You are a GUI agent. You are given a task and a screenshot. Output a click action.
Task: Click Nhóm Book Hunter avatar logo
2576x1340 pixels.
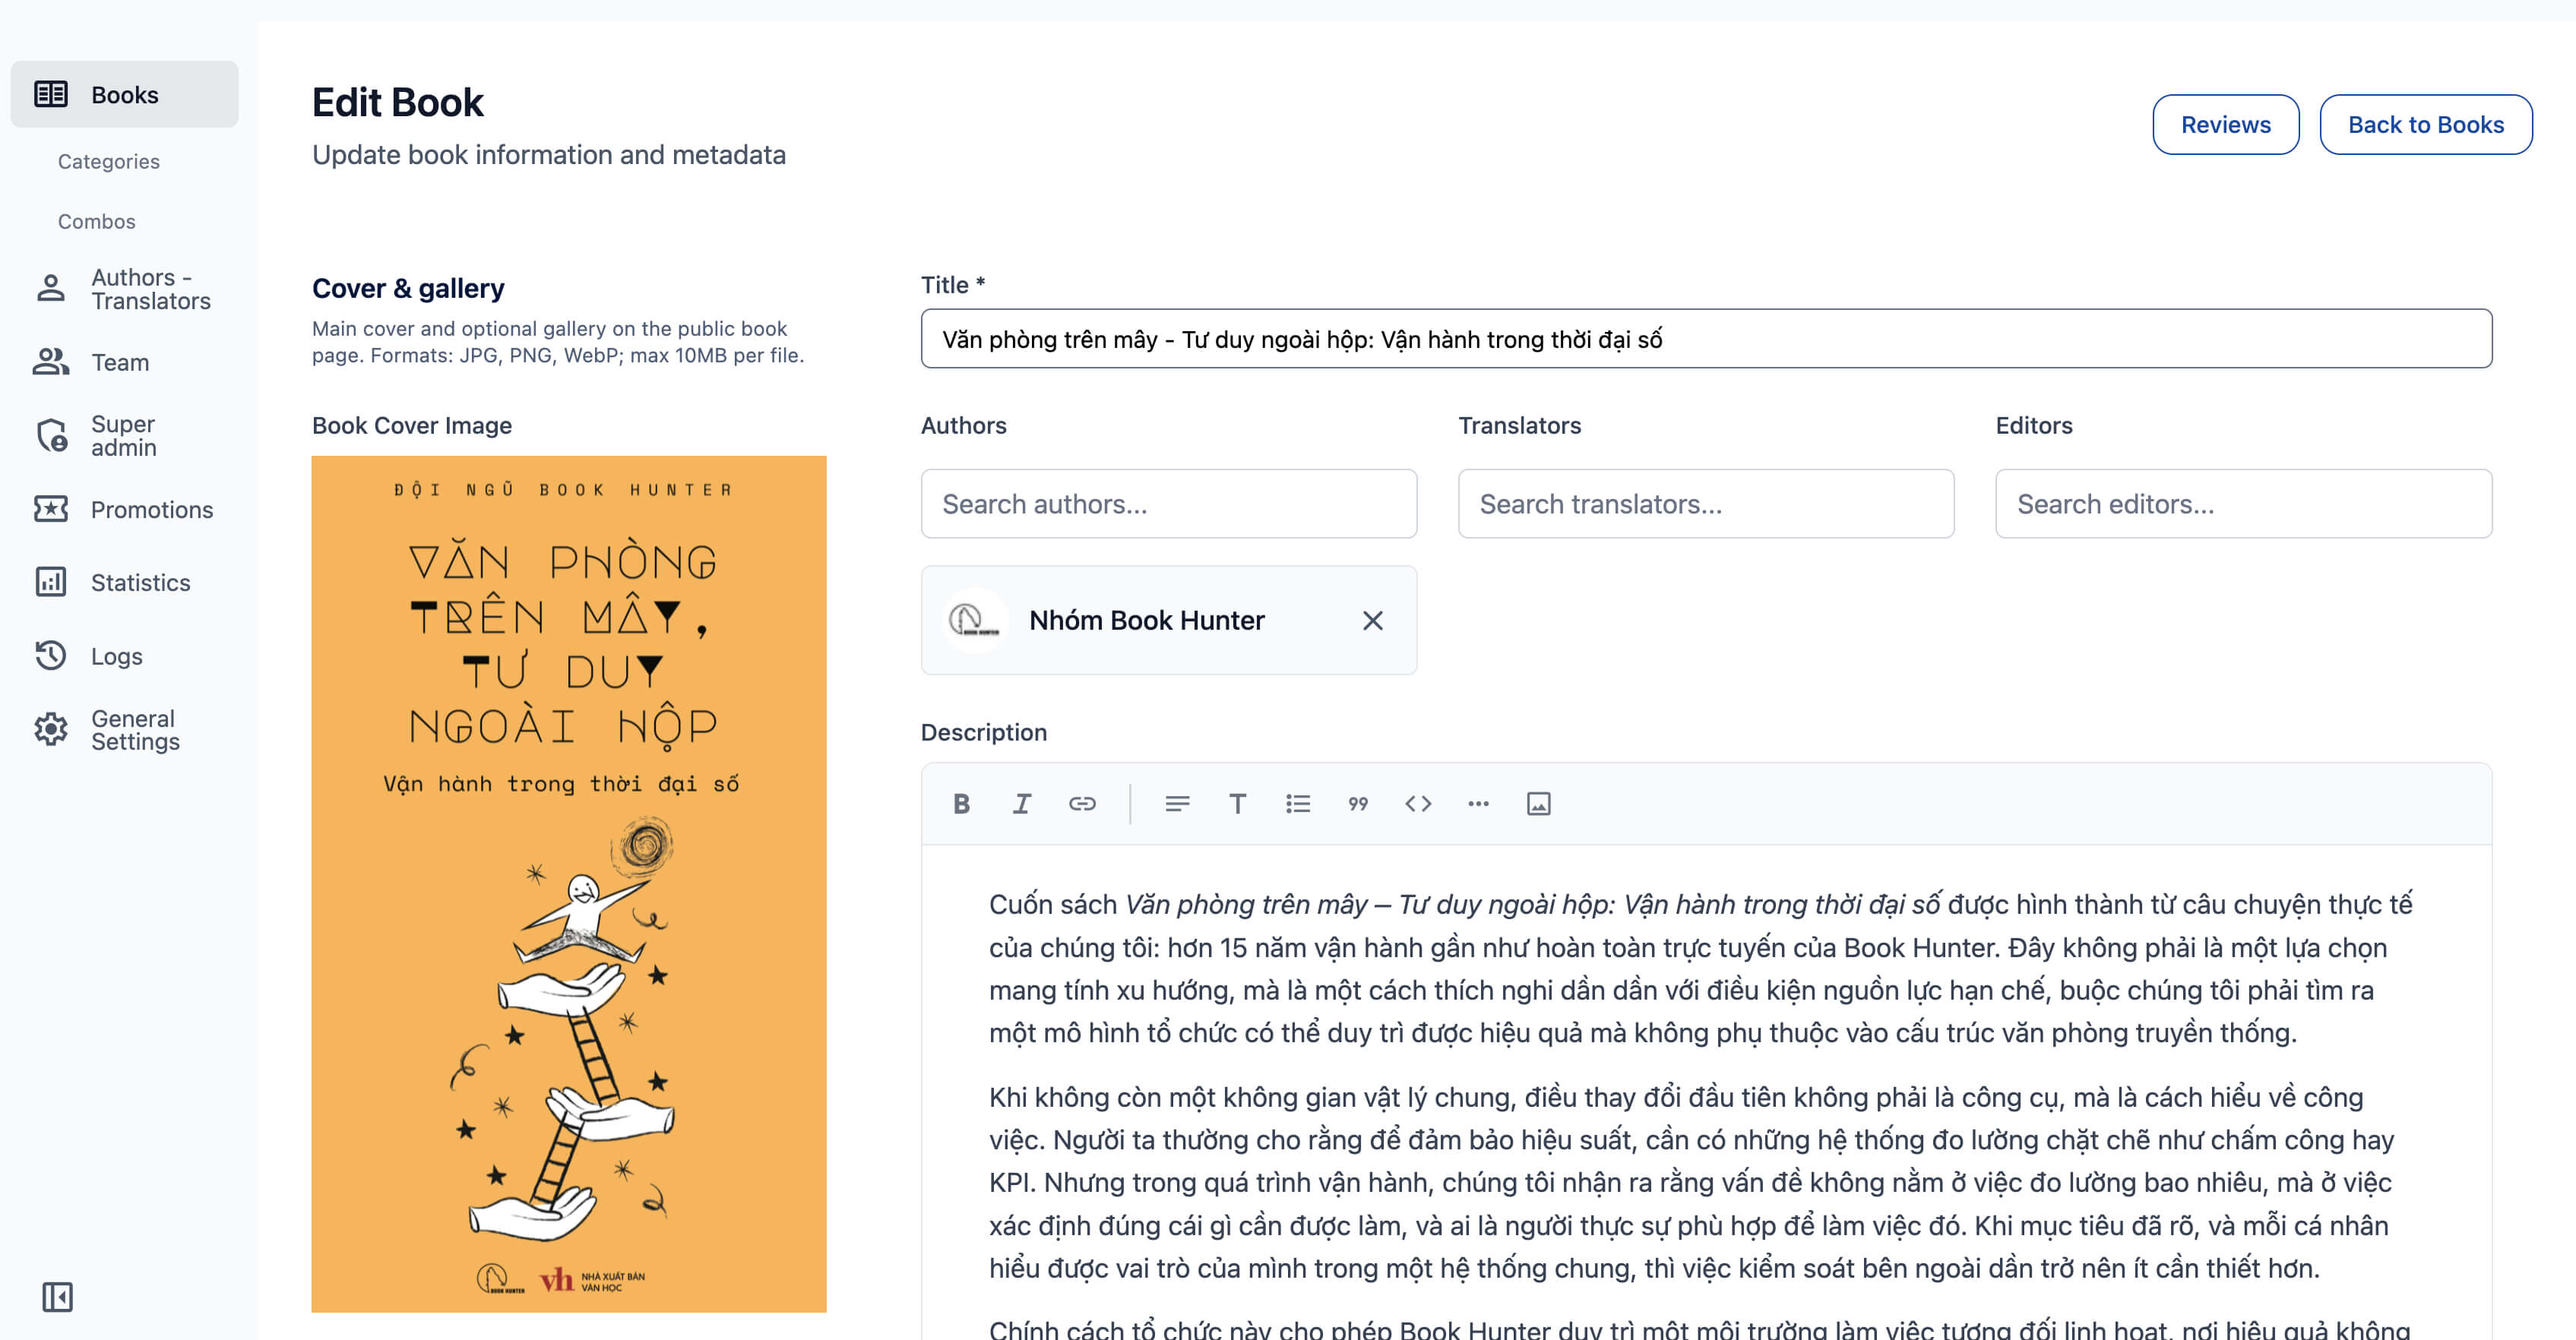(974, 621)
